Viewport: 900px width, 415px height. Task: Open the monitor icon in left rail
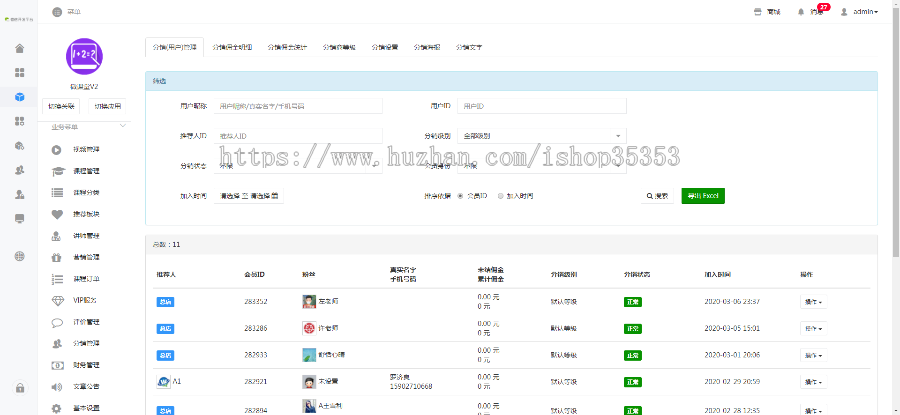tap(20, 218)
